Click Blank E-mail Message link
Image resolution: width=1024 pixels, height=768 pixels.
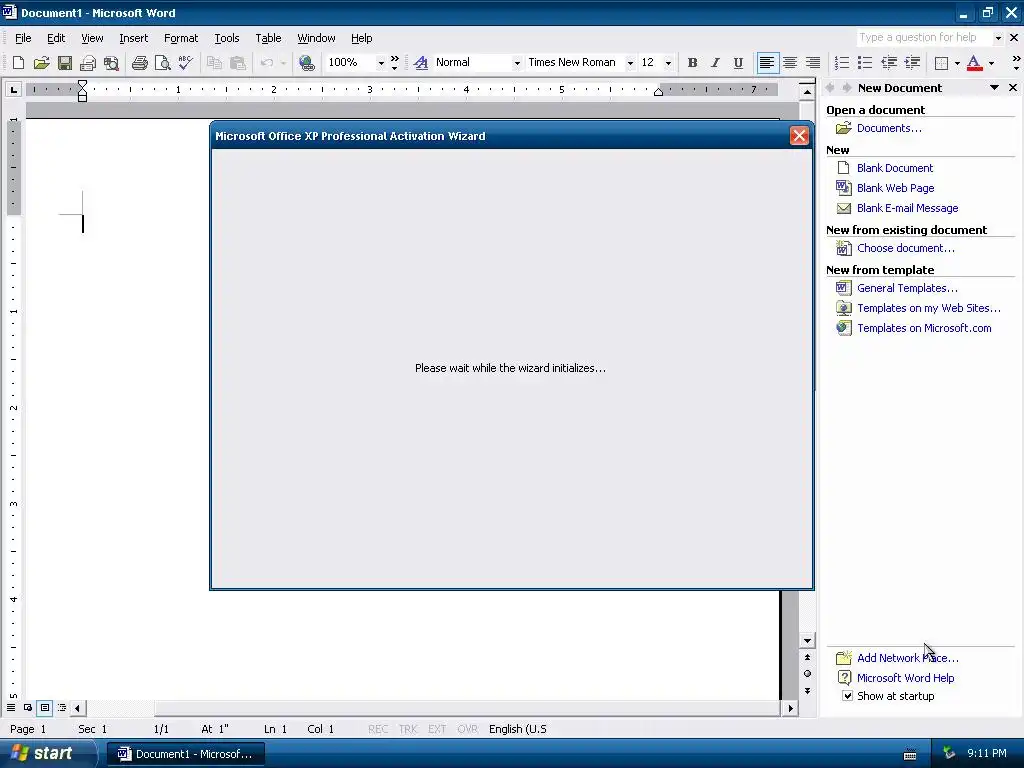point(908,208)
